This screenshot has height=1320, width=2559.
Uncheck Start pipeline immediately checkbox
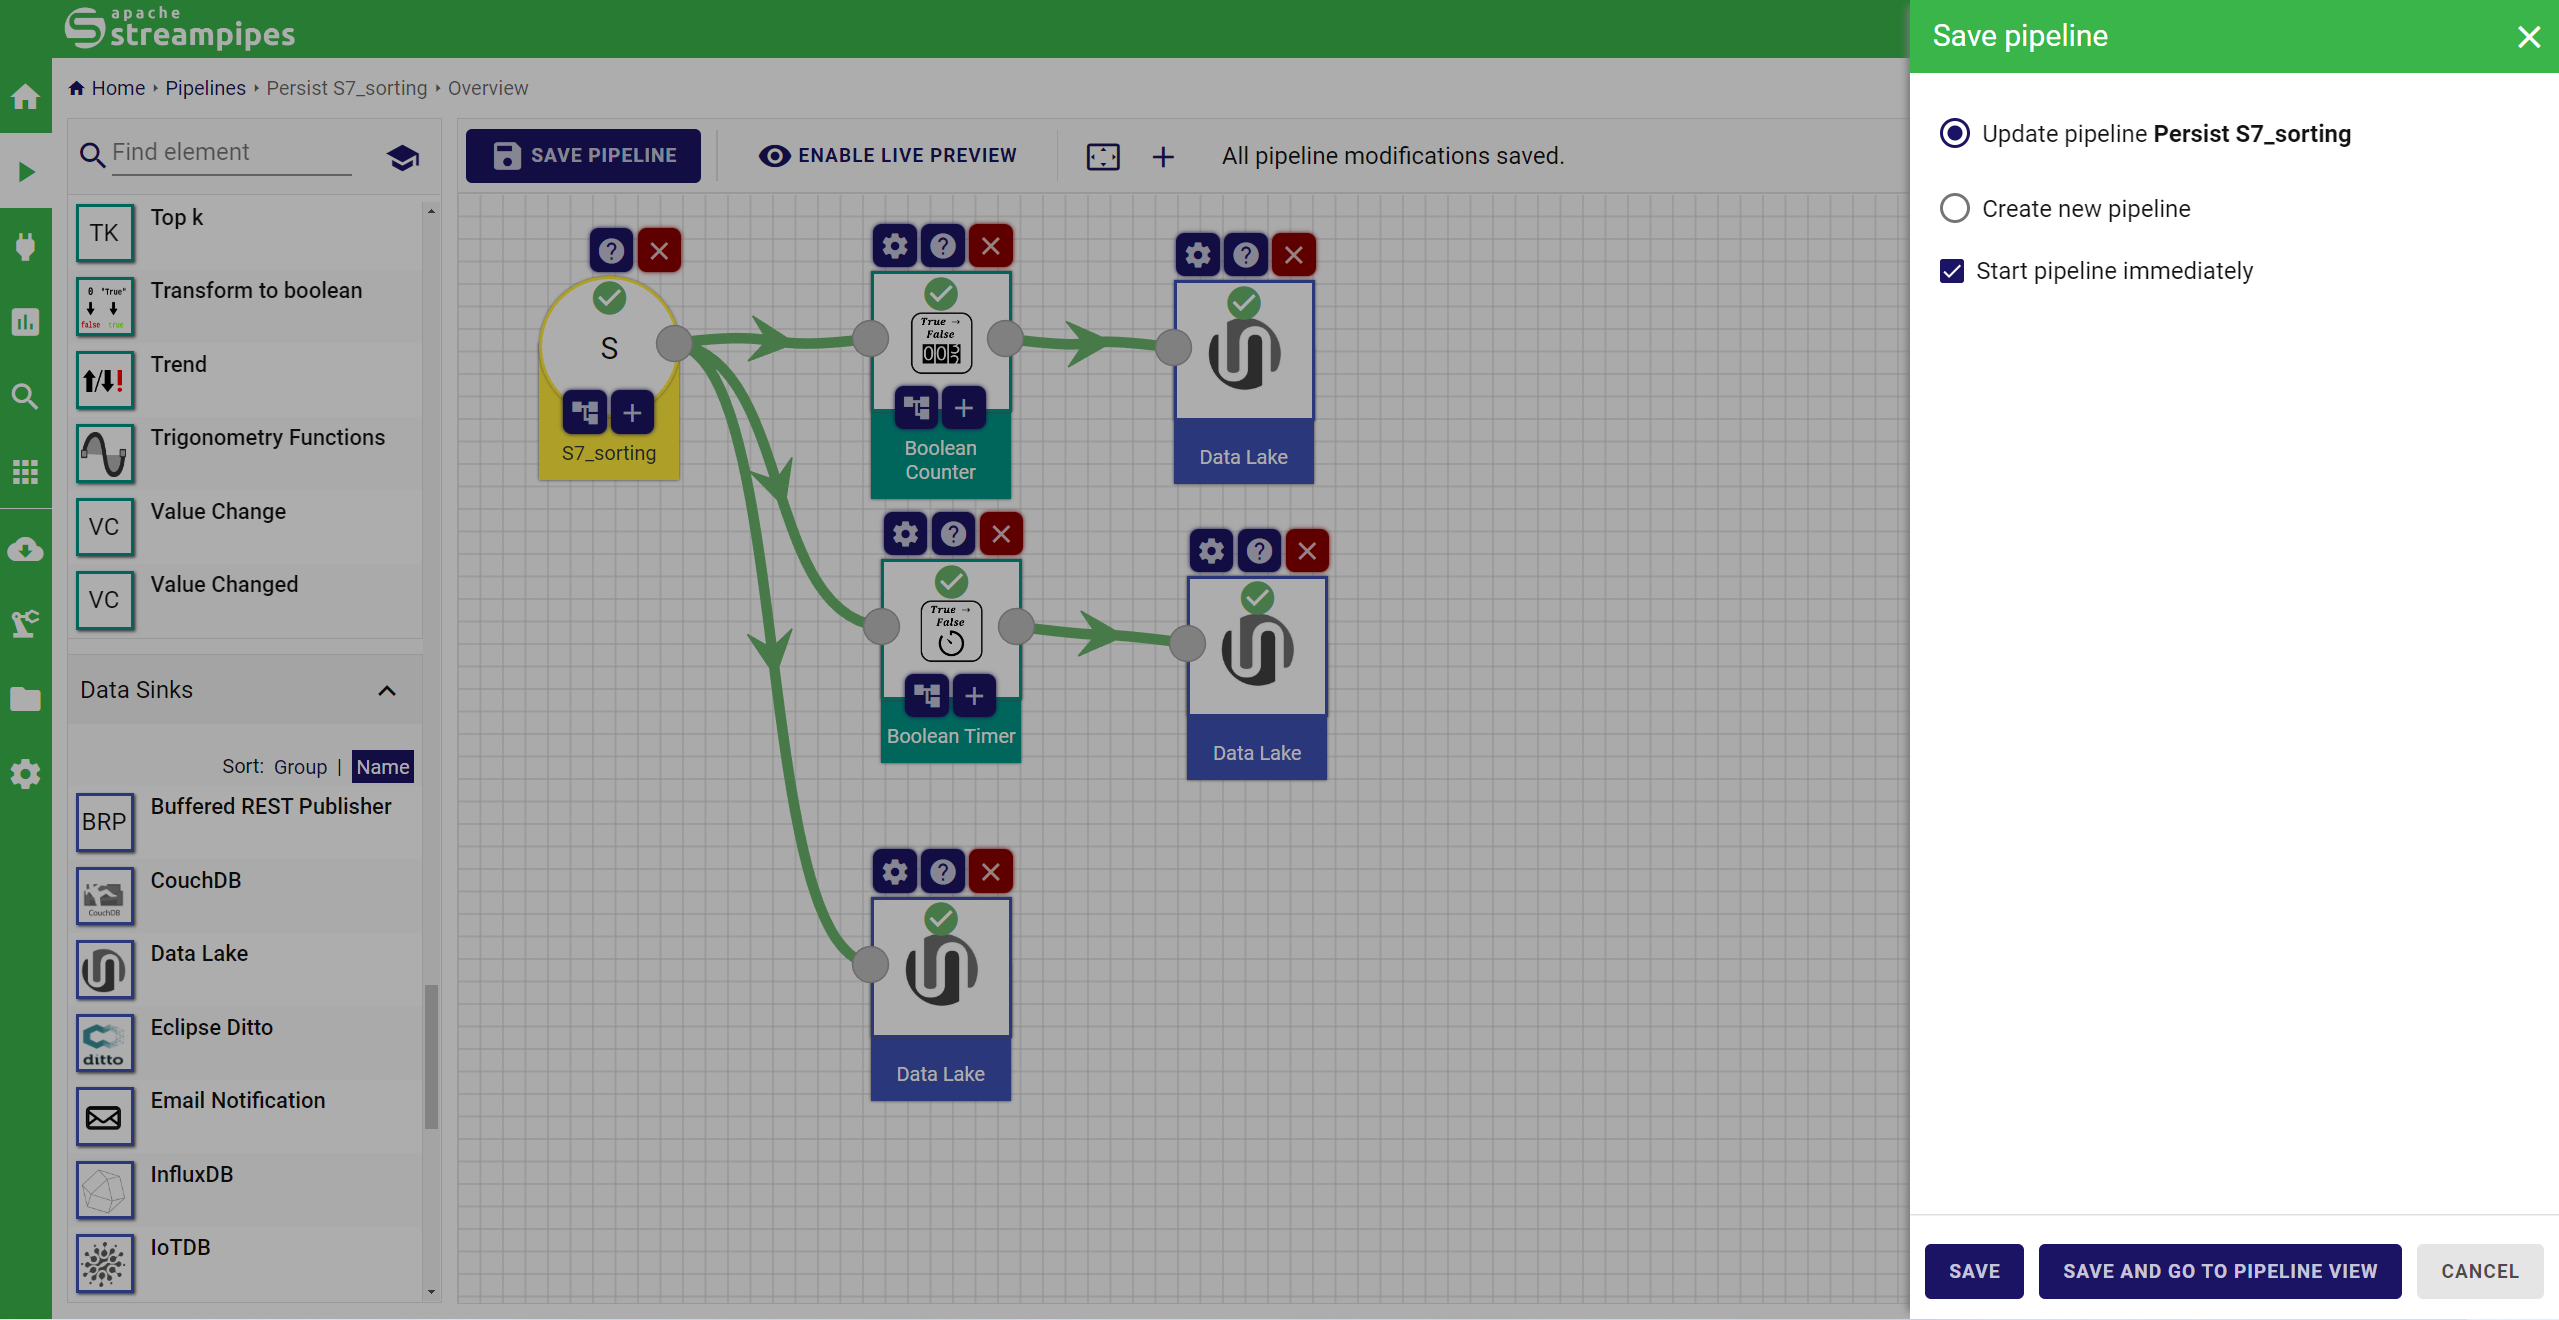coord(1952,271)
